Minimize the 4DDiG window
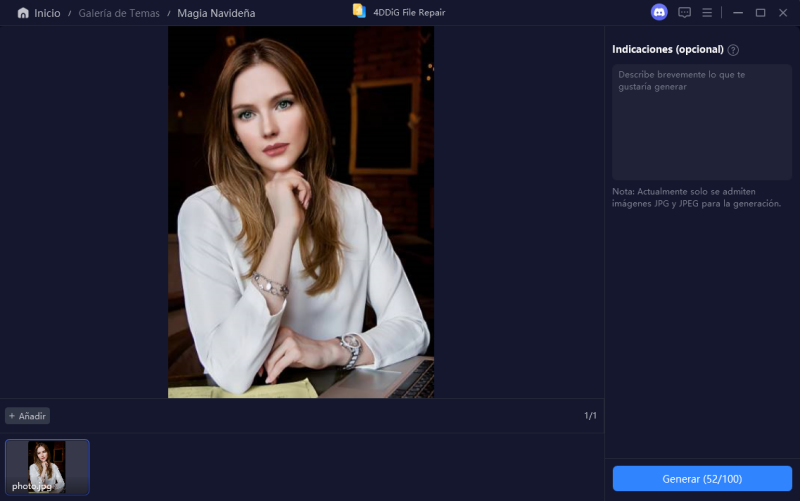 coord(738,13)
